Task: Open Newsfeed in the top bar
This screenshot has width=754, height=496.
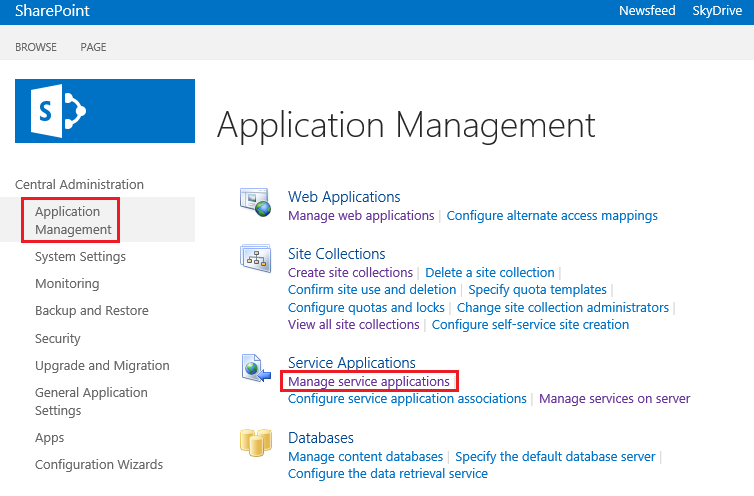Action: 647,10
